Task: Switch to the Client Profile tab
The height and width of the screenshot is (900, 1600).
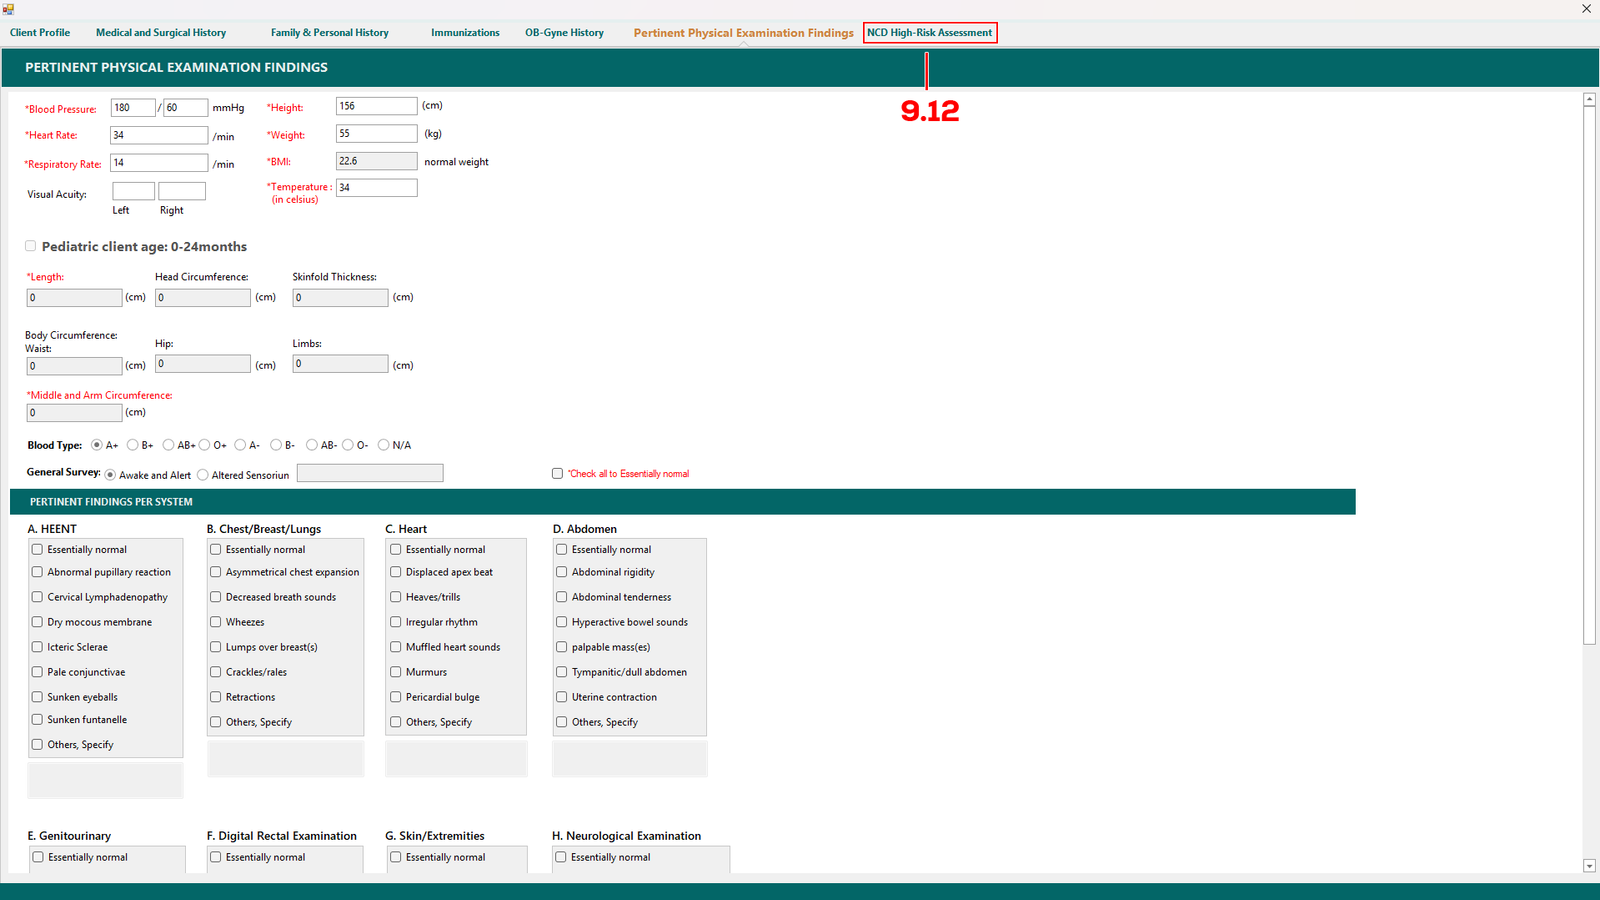Action: [x=40, y=33]
